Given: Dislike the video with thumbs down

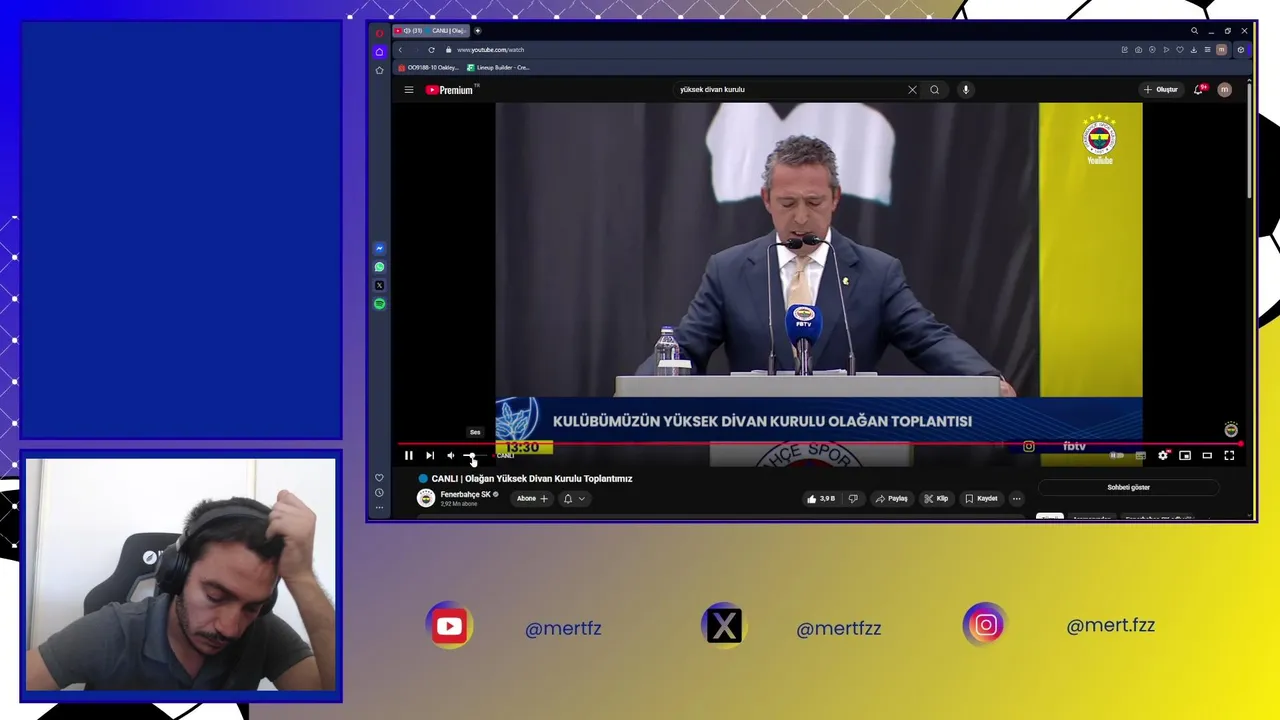Looking at the screenshot, I should tap(853, 498).
